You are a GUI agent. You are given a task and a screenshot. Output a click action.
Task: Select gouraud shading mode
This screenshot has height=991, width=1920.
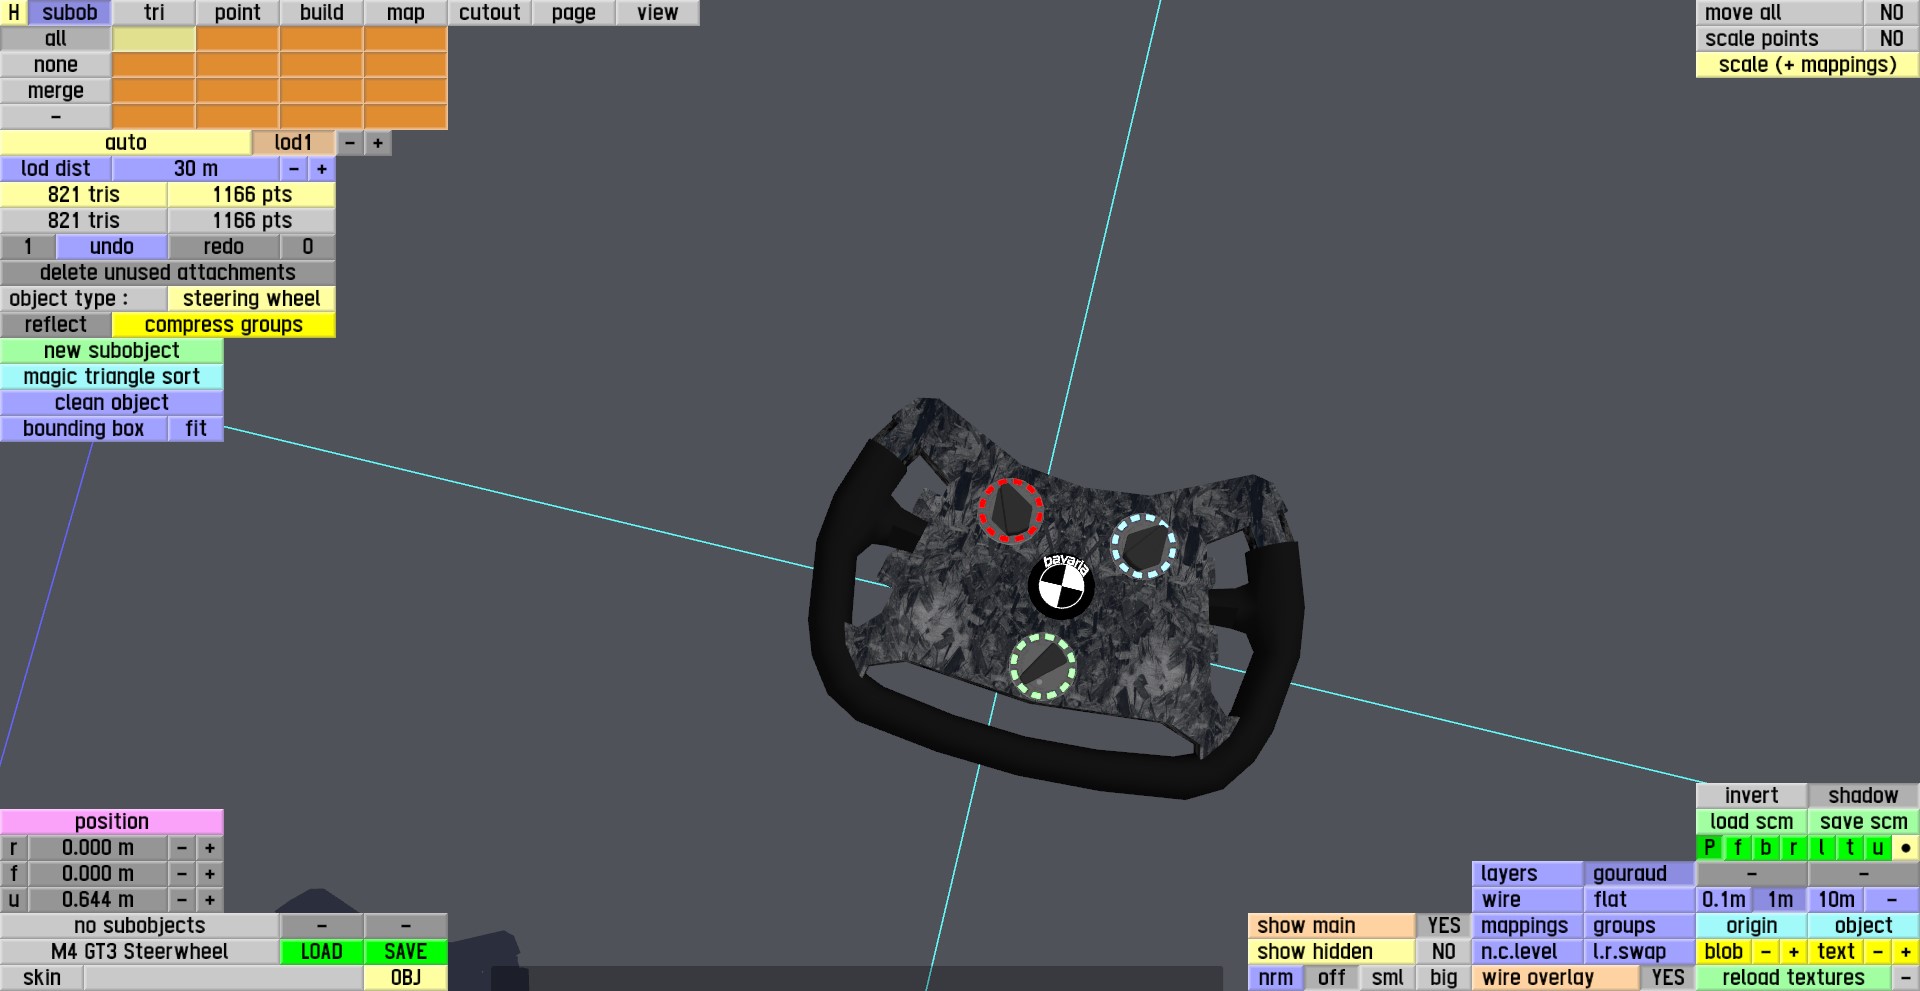[x=1640, y=874]
